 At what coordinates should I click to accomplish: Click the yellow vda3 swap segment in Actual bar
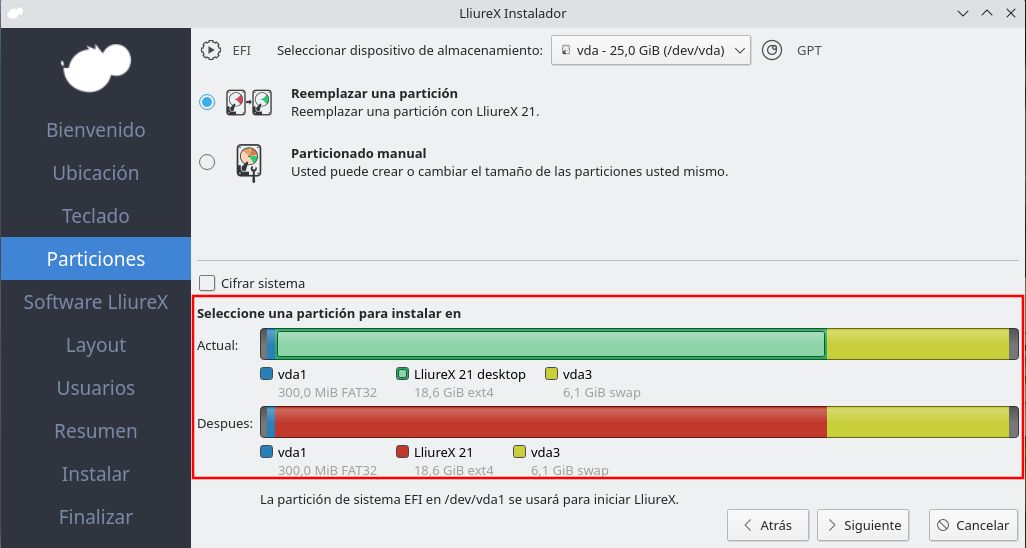pyautogui.click(x=917, y=344)
